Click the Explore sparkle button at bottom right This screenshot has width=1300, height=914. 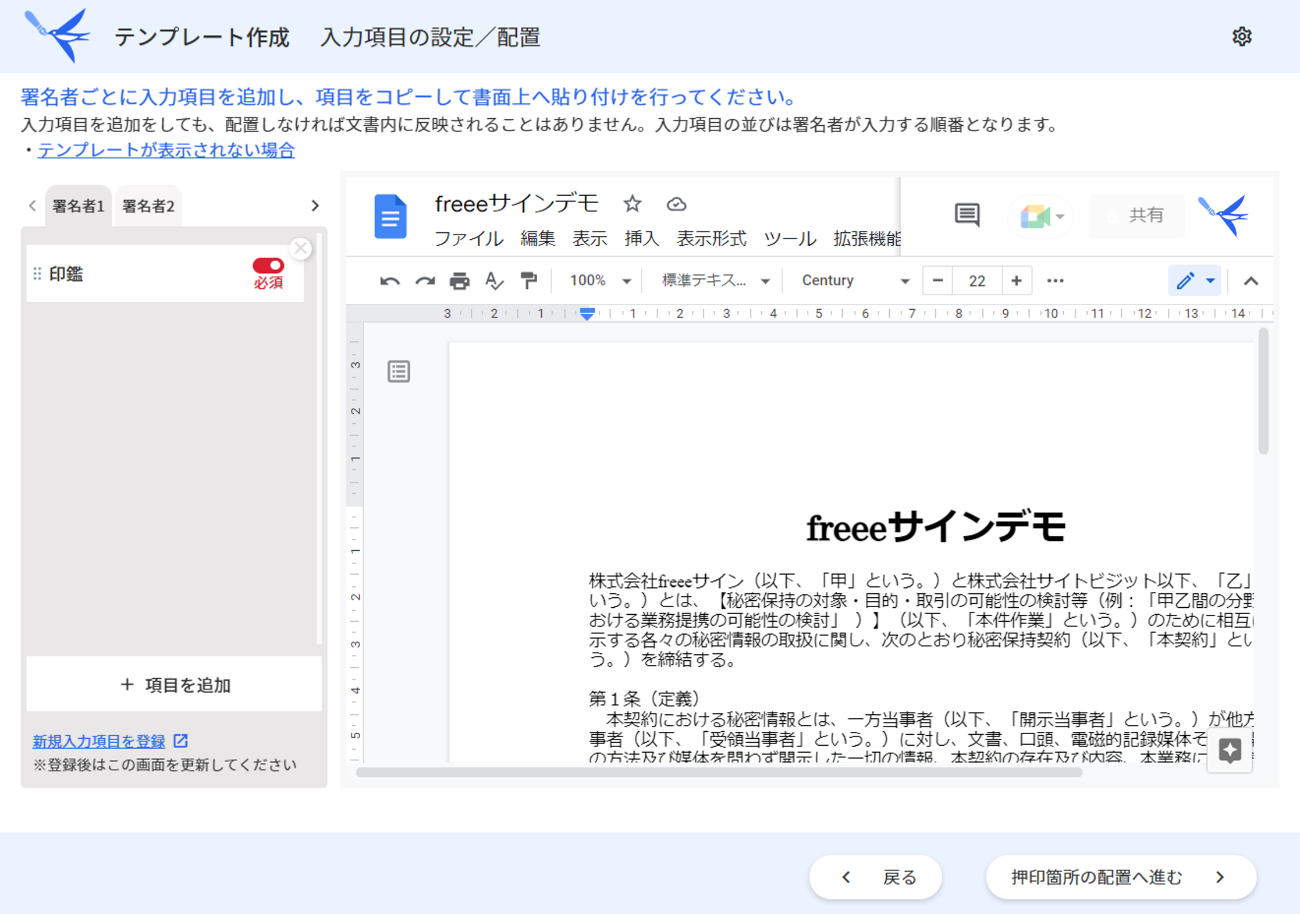point(1230,751)
